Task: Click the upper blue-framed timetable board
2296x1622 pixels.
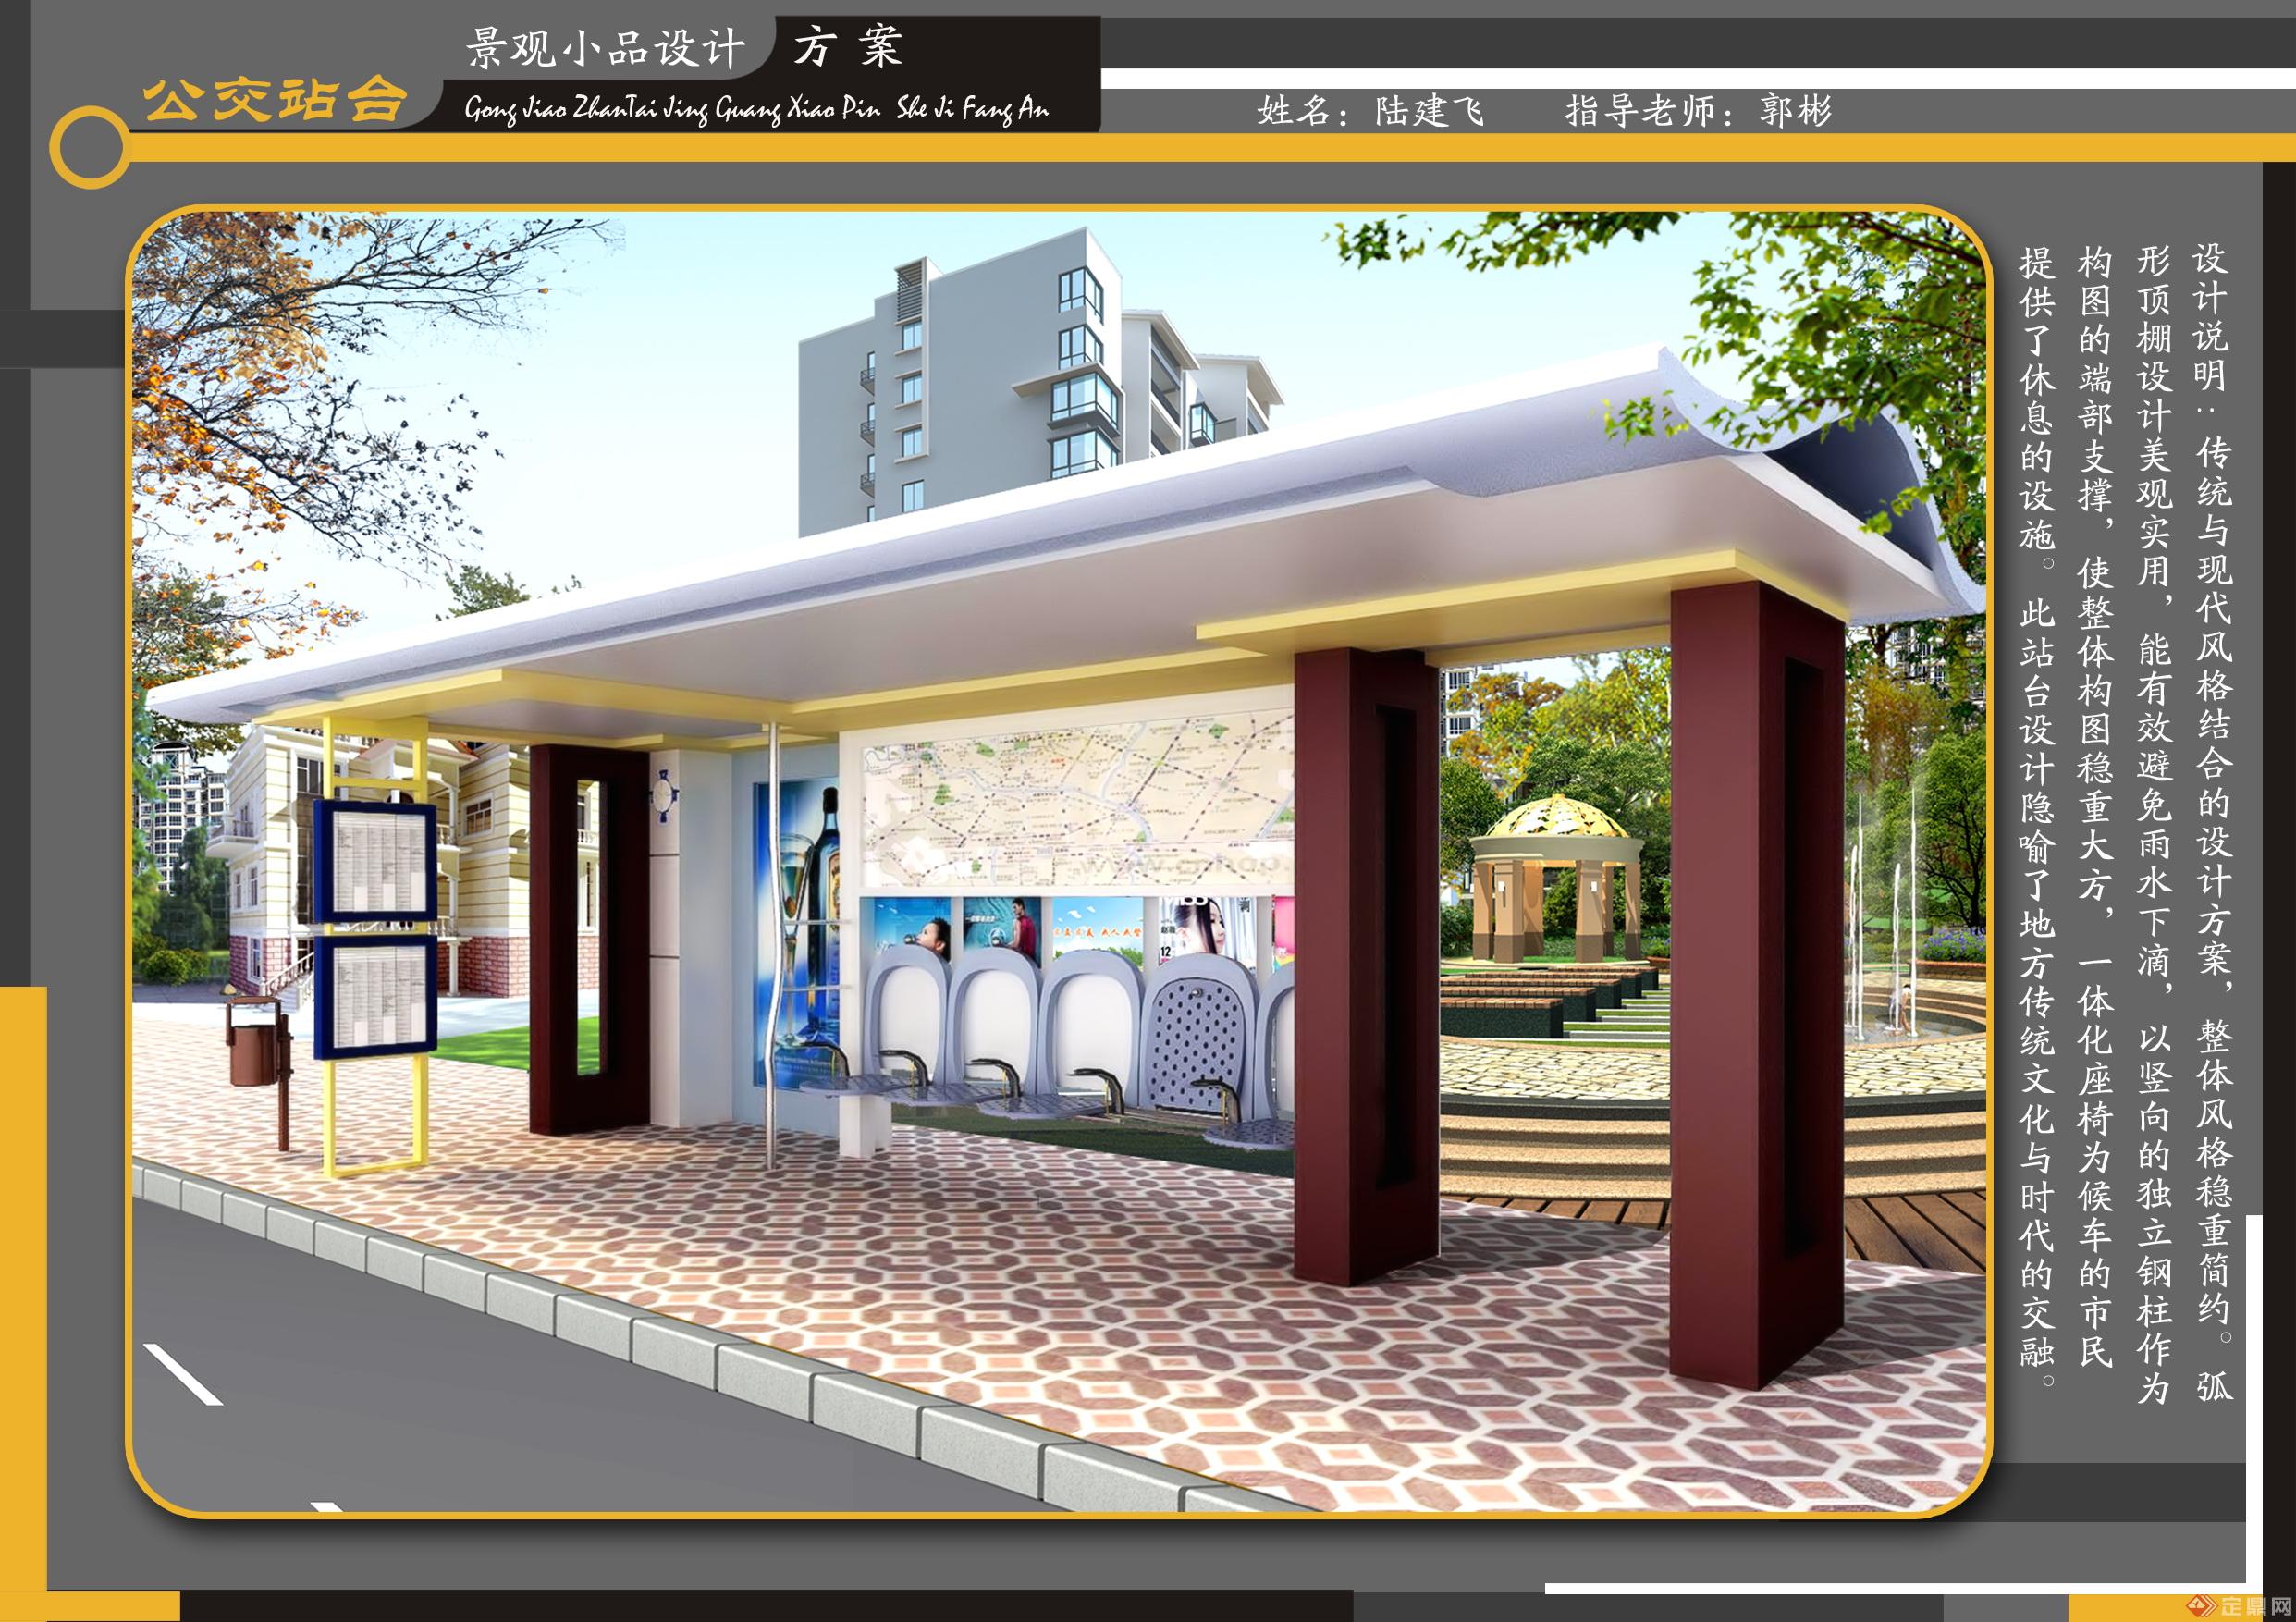Action: pyautogui.click(x=375, y=860)
